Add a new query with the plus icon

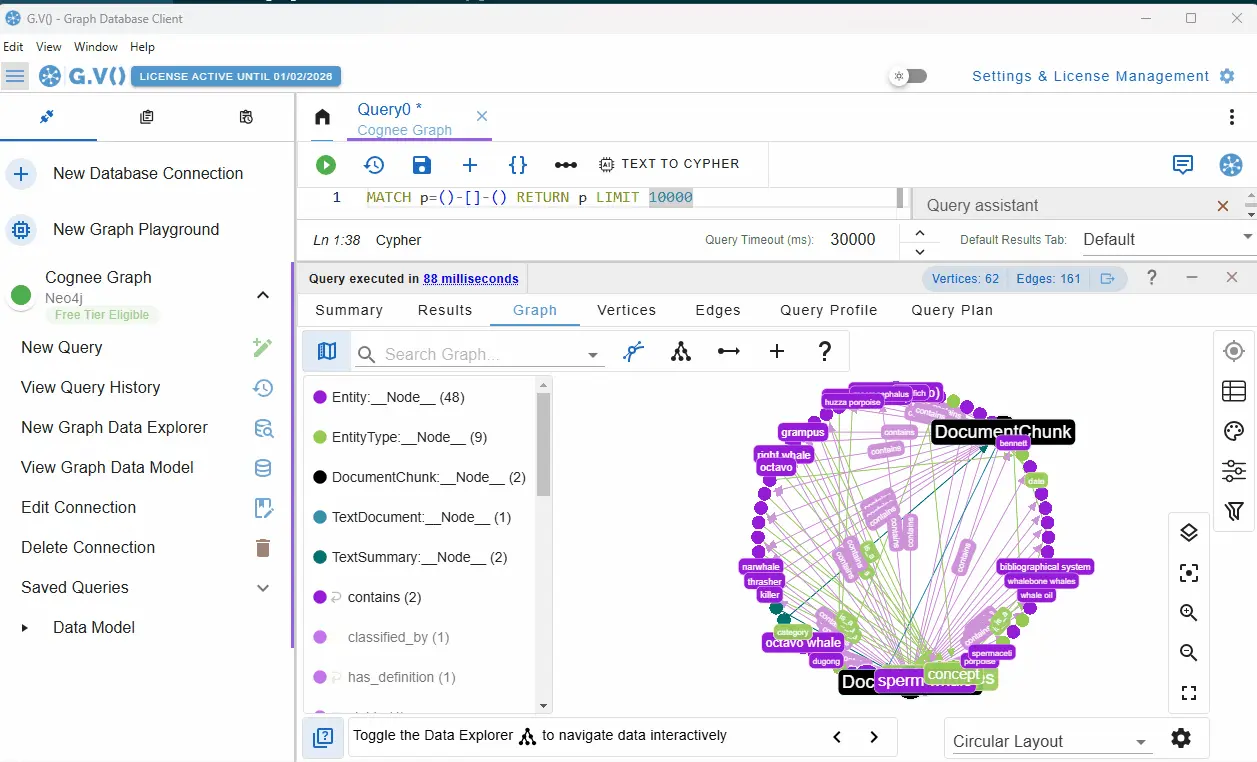tap(470, 165)
